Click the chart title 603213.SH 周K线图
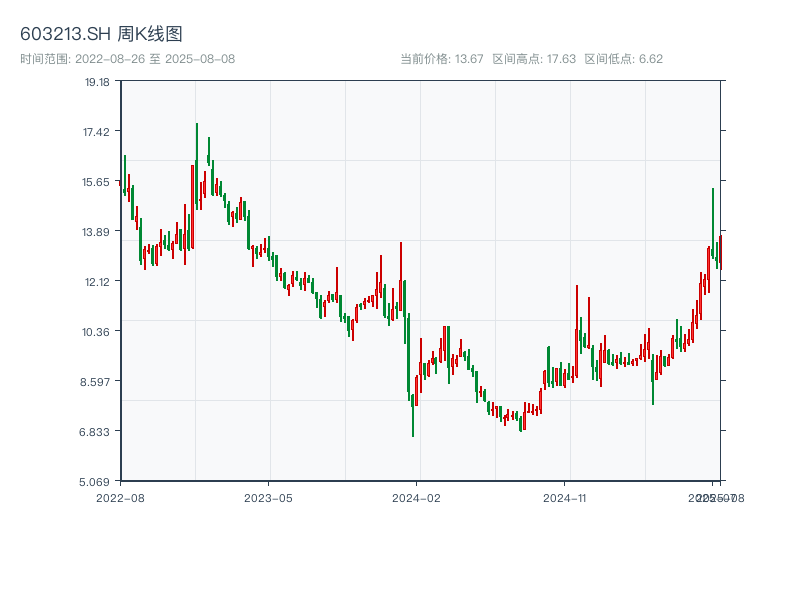This screenshot has height=600, width=800. coord(101,34)
